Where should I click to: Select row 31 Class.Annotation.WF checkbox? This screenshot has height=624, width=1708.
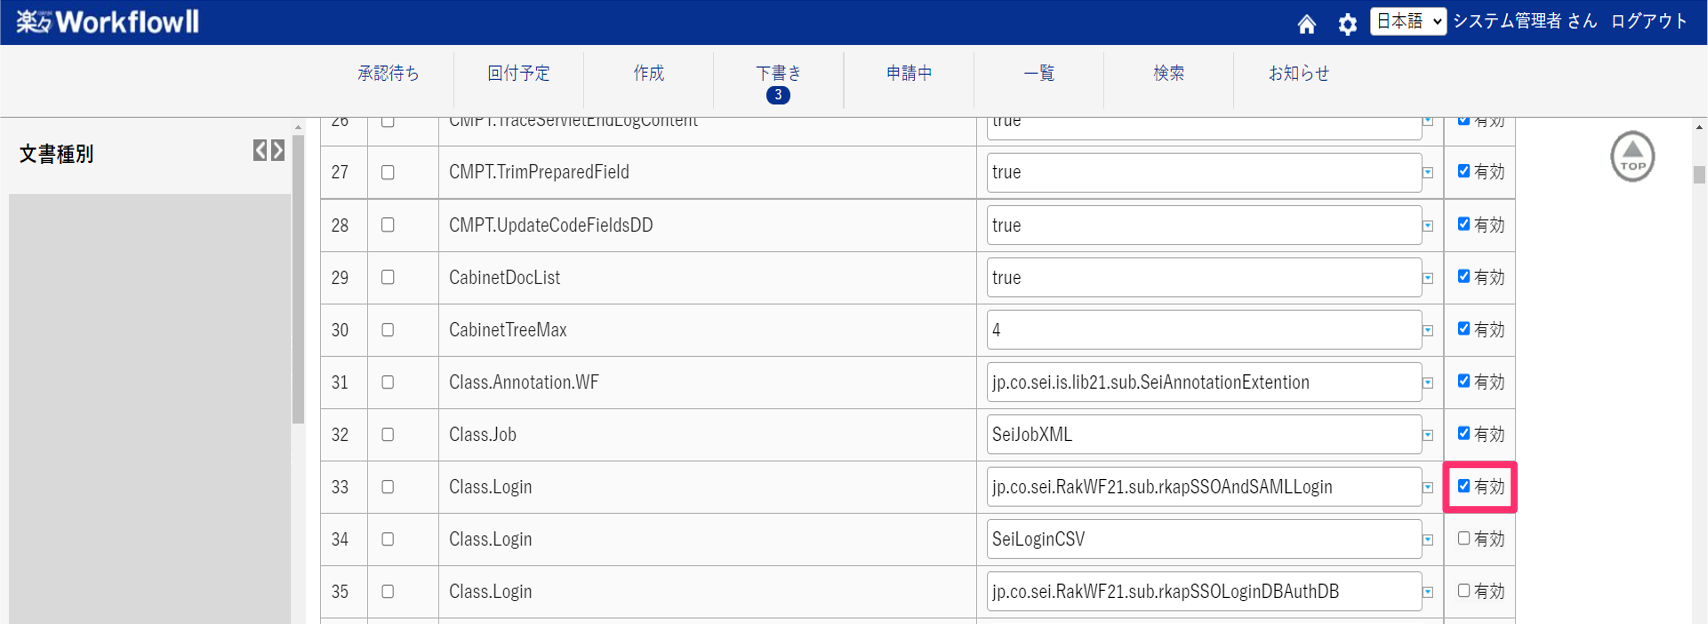pos(388,382)
